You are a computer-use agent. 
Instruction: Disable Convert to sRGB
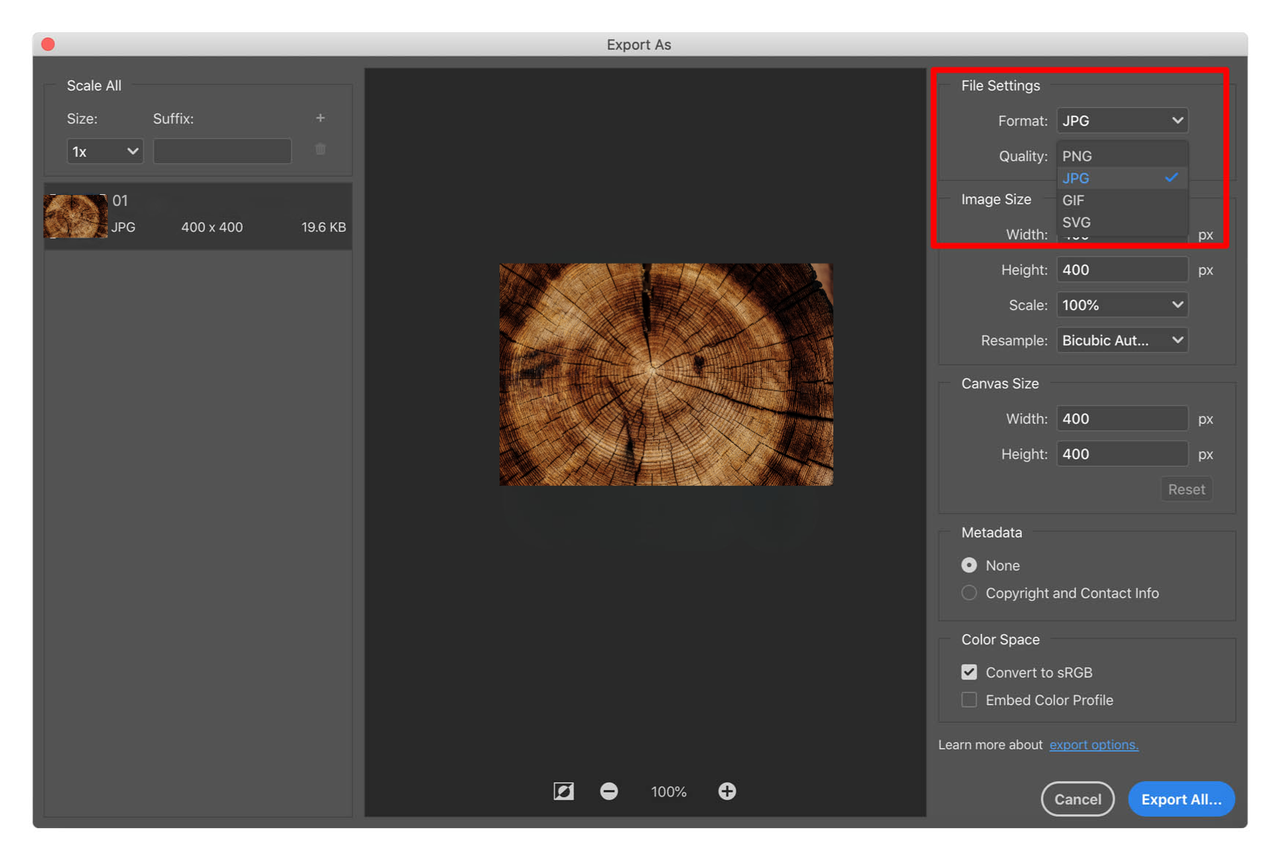968,671
